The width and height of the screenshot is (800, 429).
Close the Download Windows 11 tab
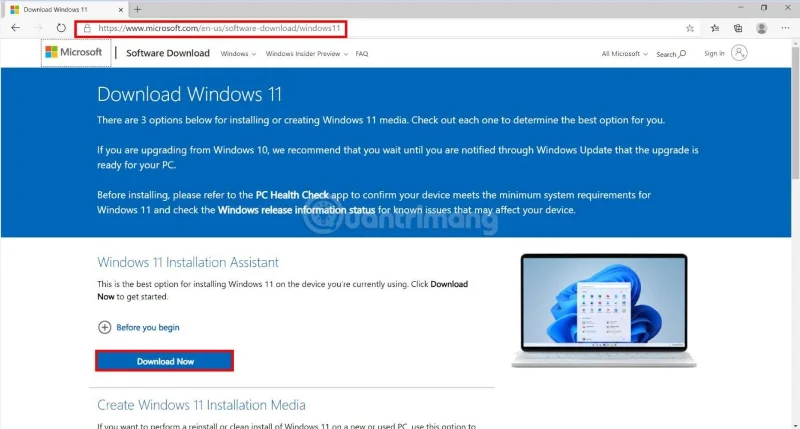click(121, 10)
